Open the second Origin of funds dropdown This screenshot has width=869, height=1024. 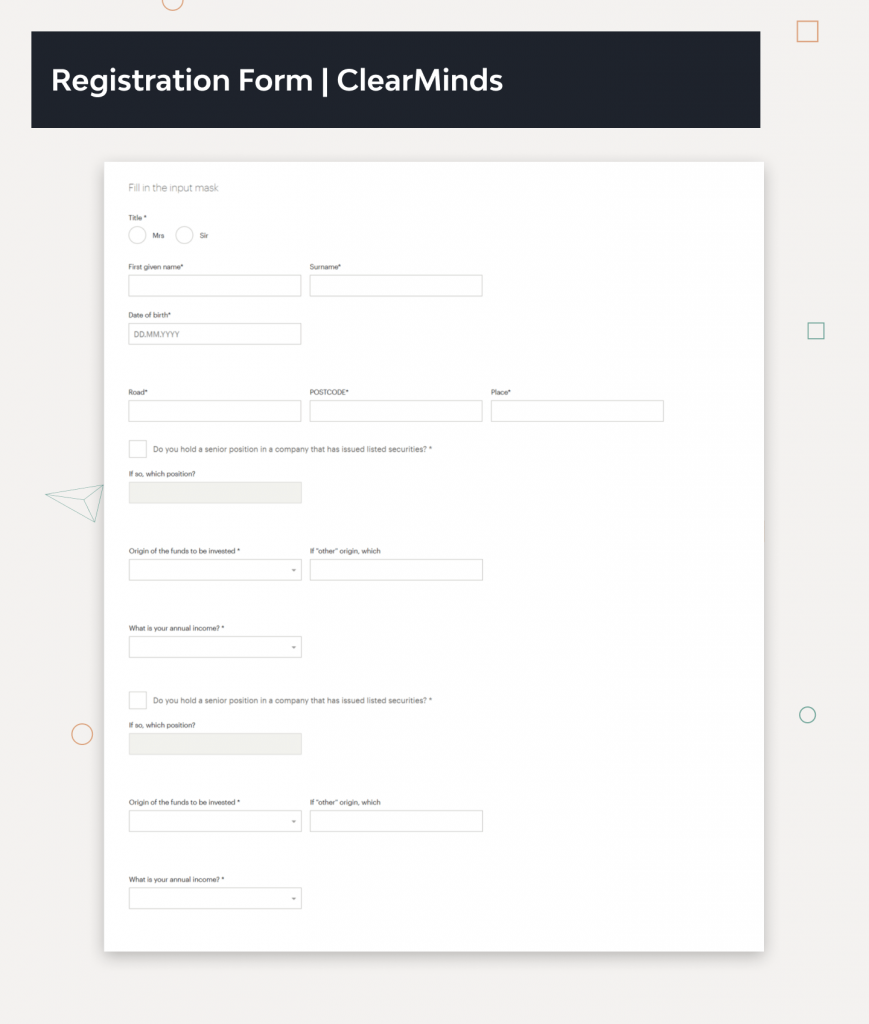click(x=215, y=821)
